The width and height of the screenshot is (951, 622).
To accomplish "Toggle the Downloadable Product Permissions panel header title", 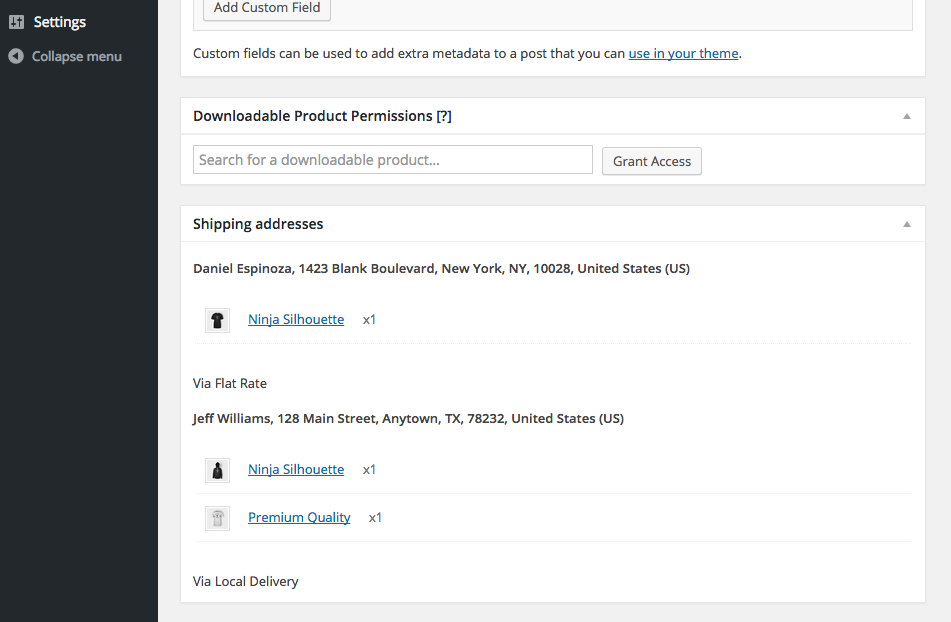I will (312, 116).
